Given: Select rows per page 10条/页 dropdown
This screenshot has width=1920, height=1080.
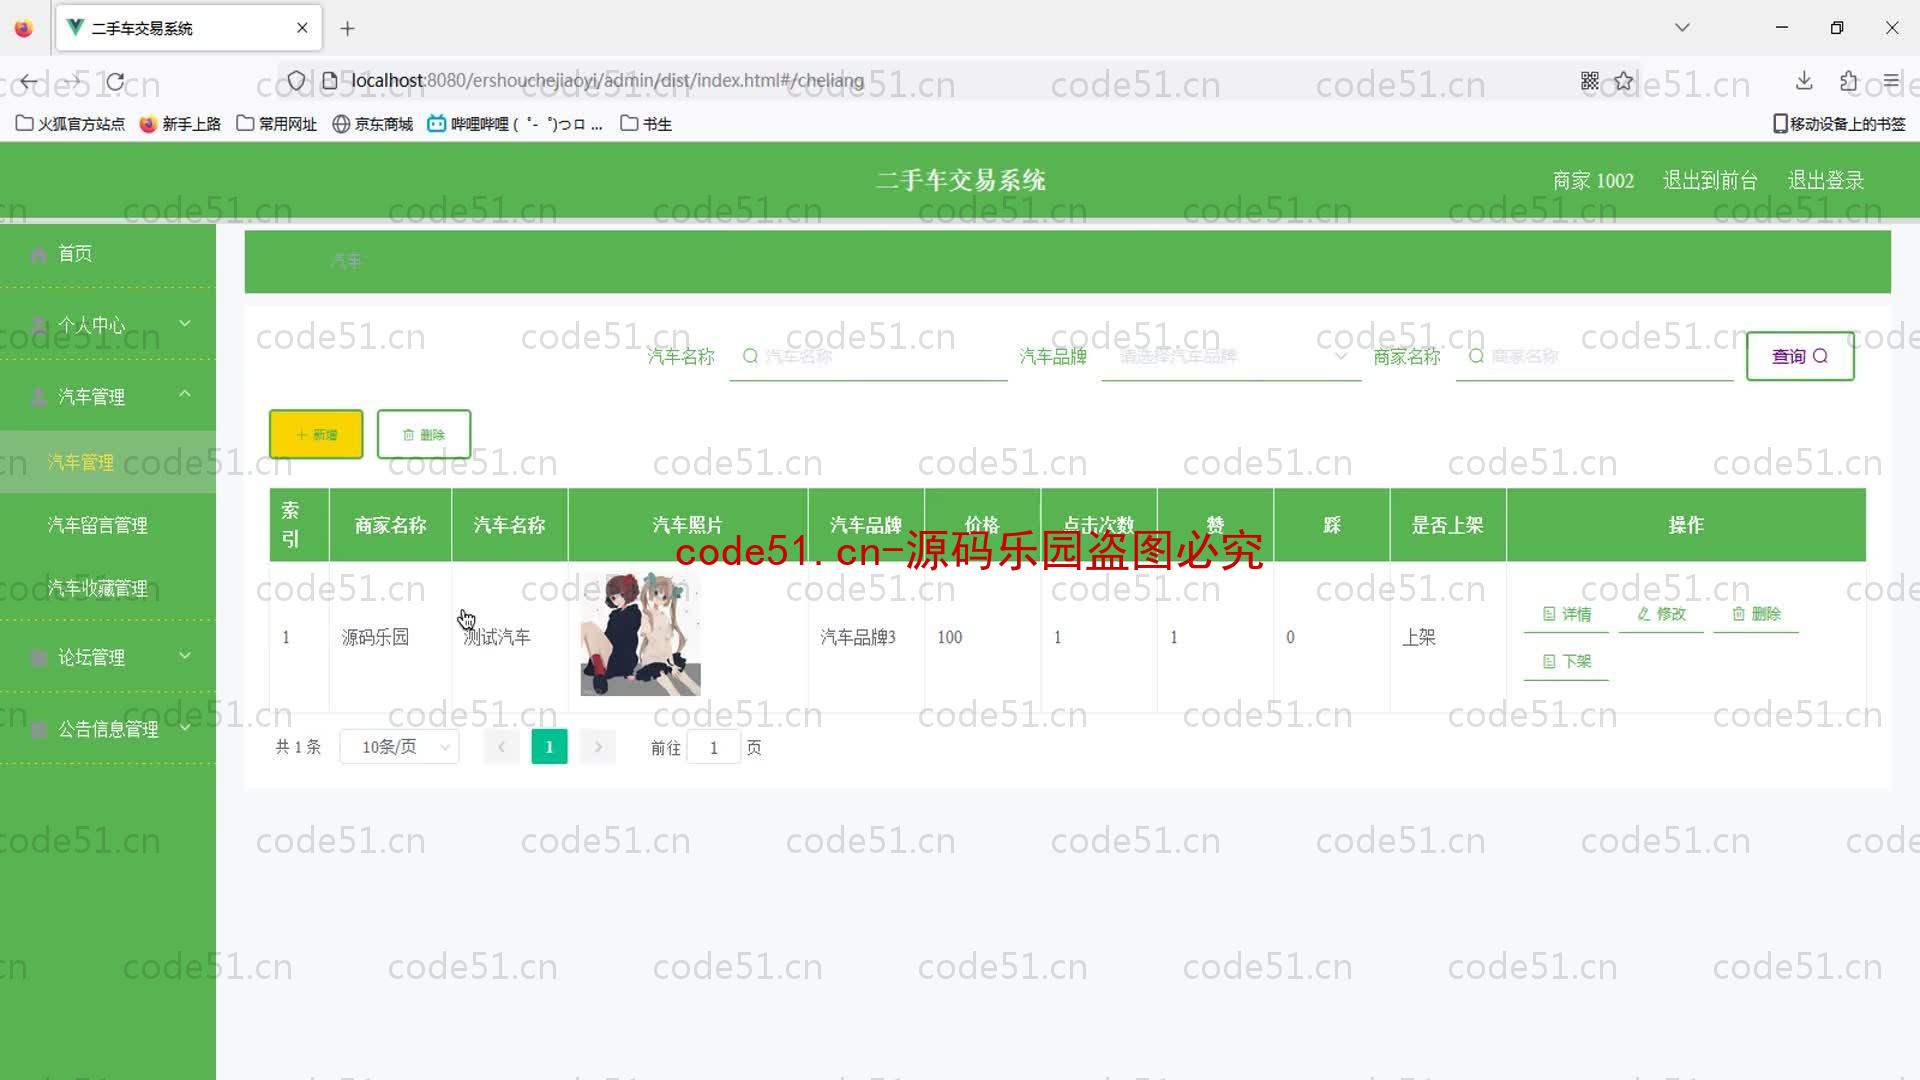Looking at the screenshot, I should 400,746.
